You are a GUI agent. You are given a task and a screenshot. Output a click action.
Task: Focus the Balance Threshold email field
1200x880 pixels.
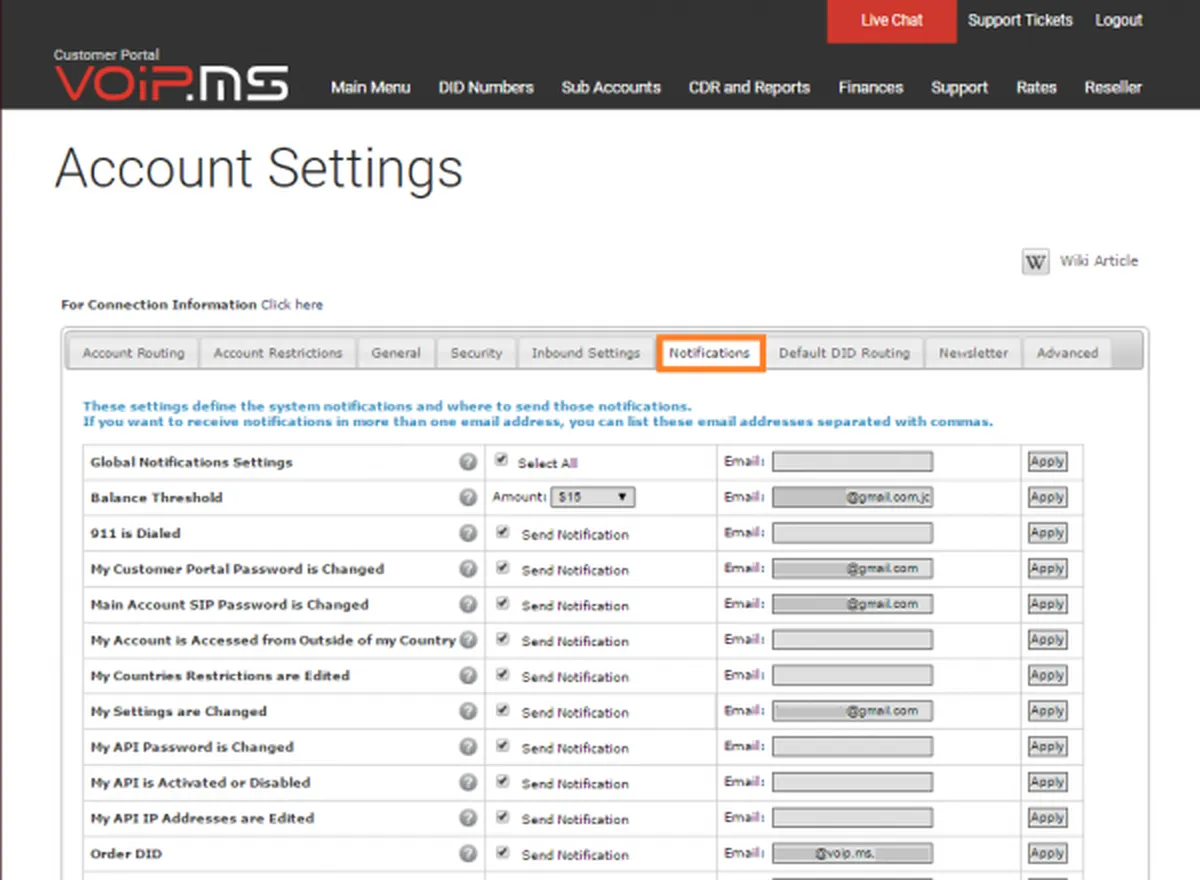[852, 497]
